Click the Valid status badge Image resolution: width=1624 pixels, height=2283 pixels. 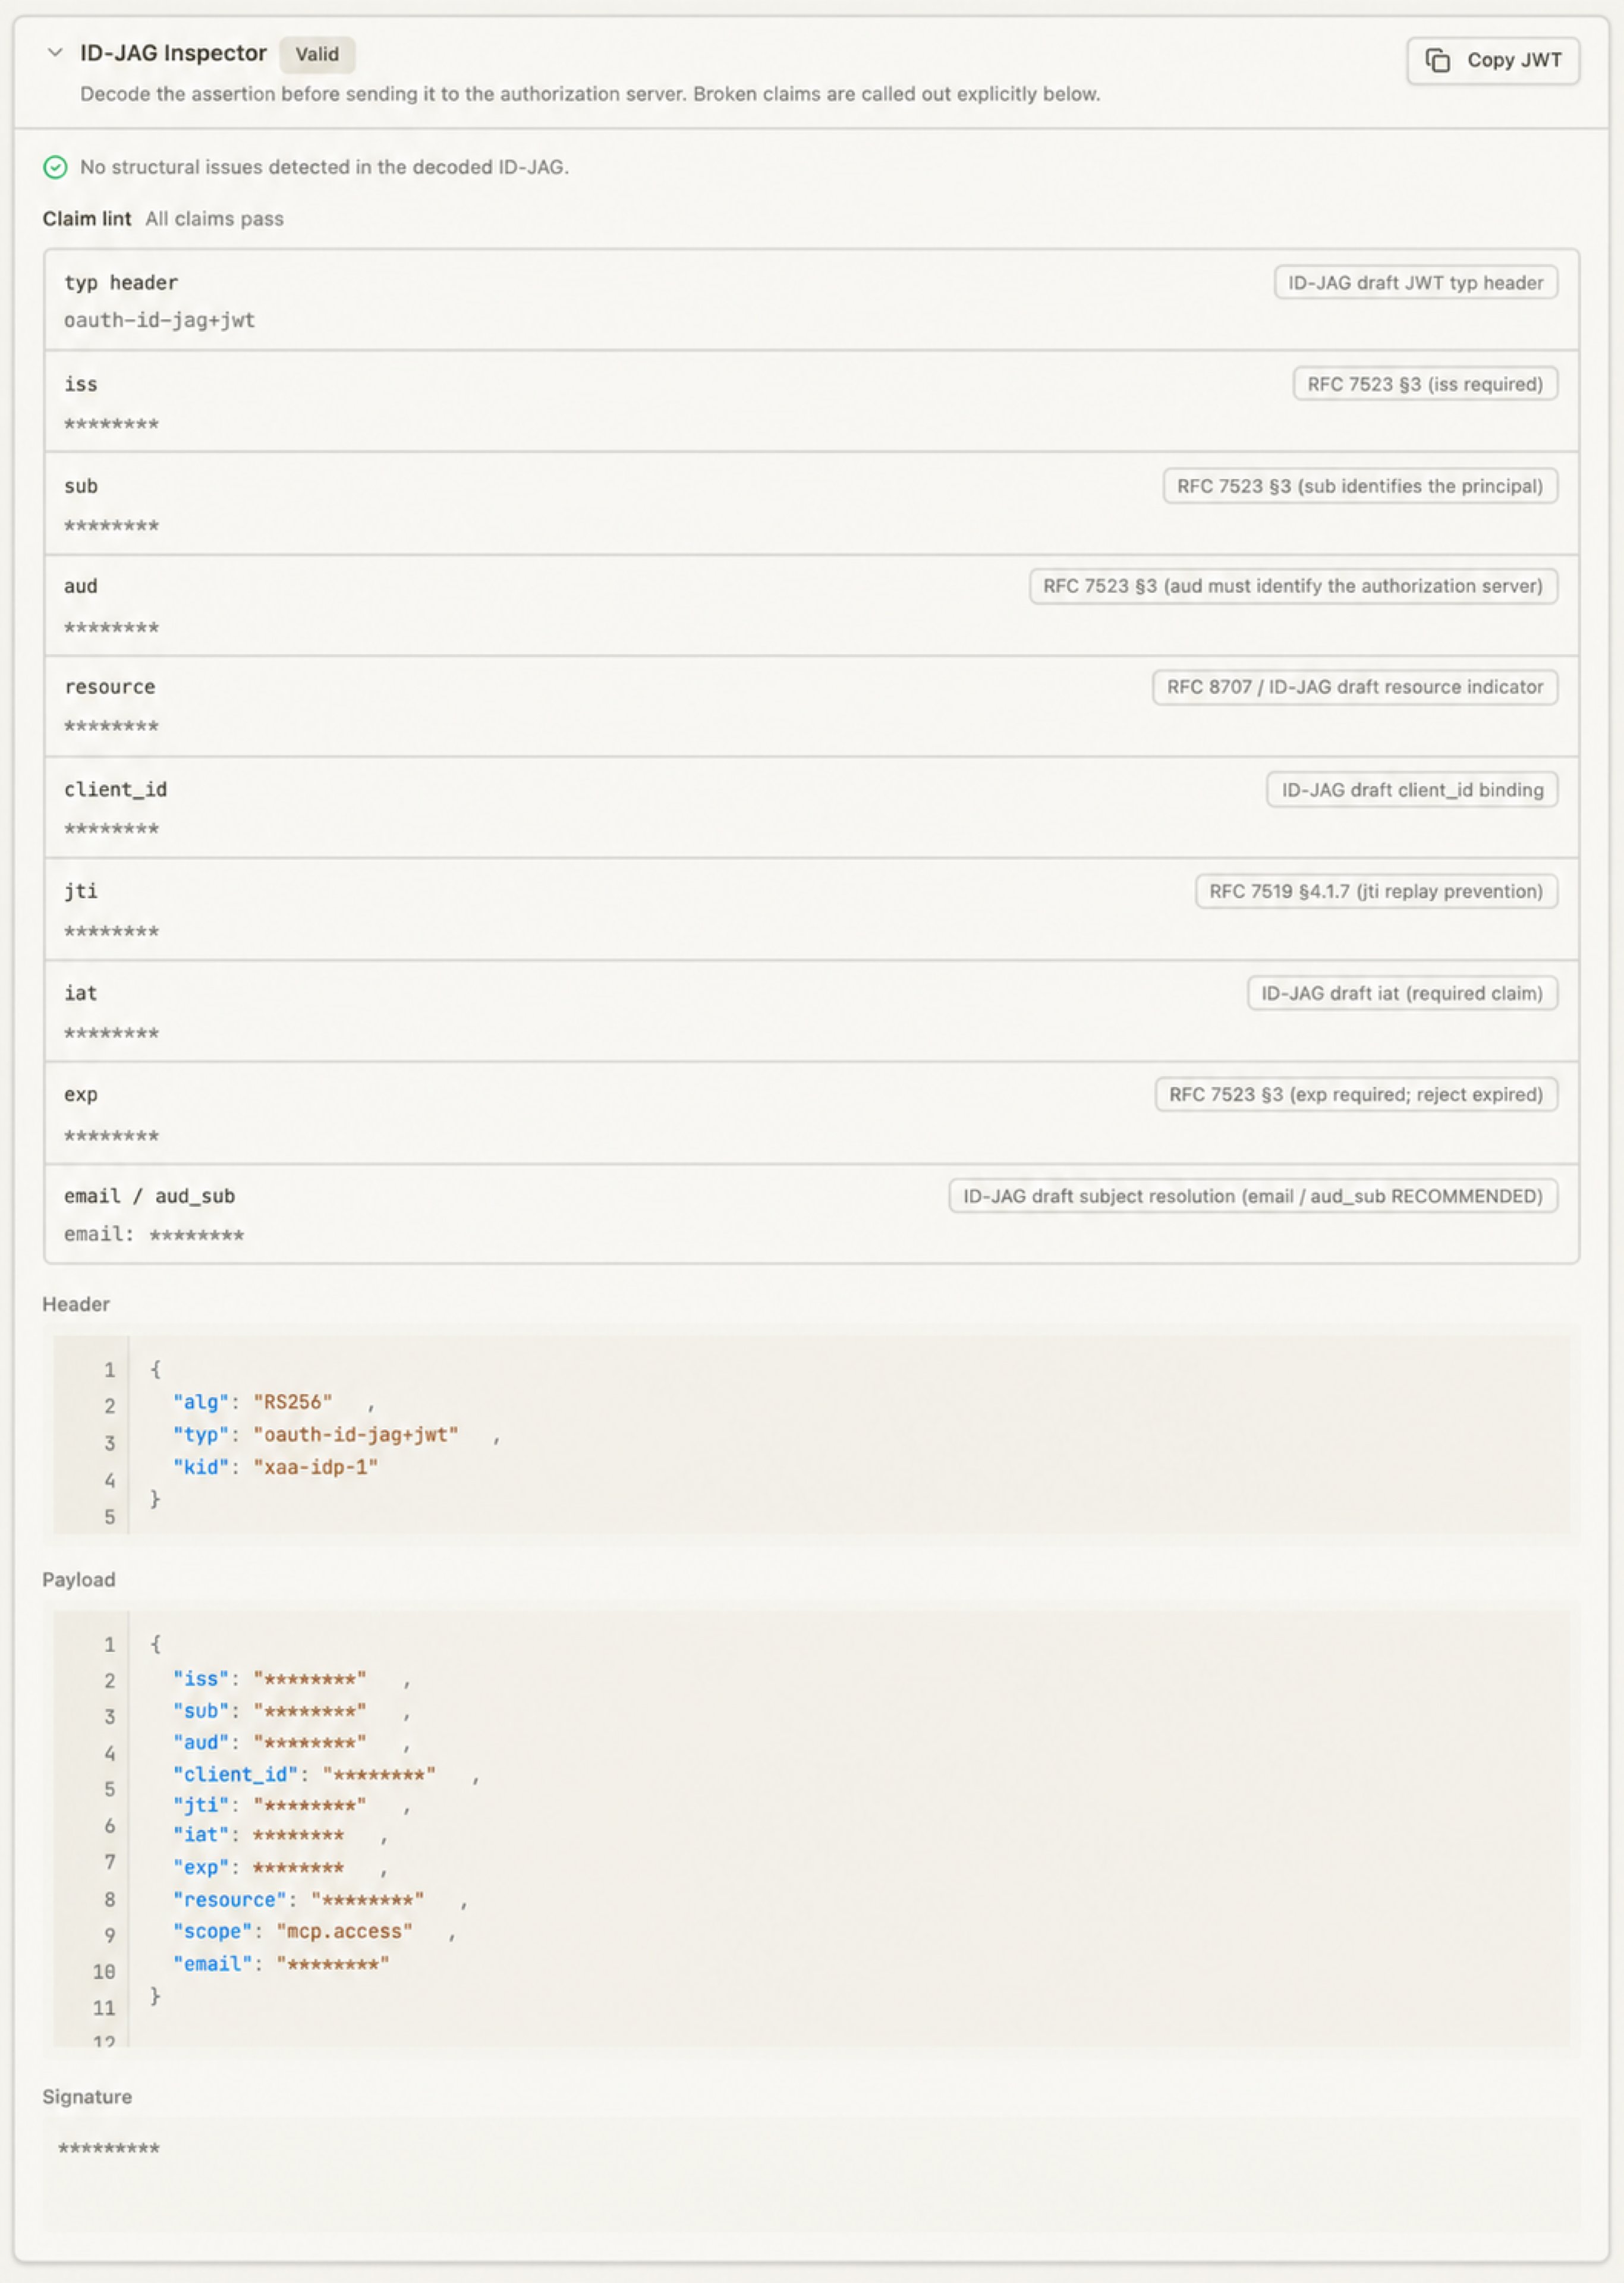(317, 54)
